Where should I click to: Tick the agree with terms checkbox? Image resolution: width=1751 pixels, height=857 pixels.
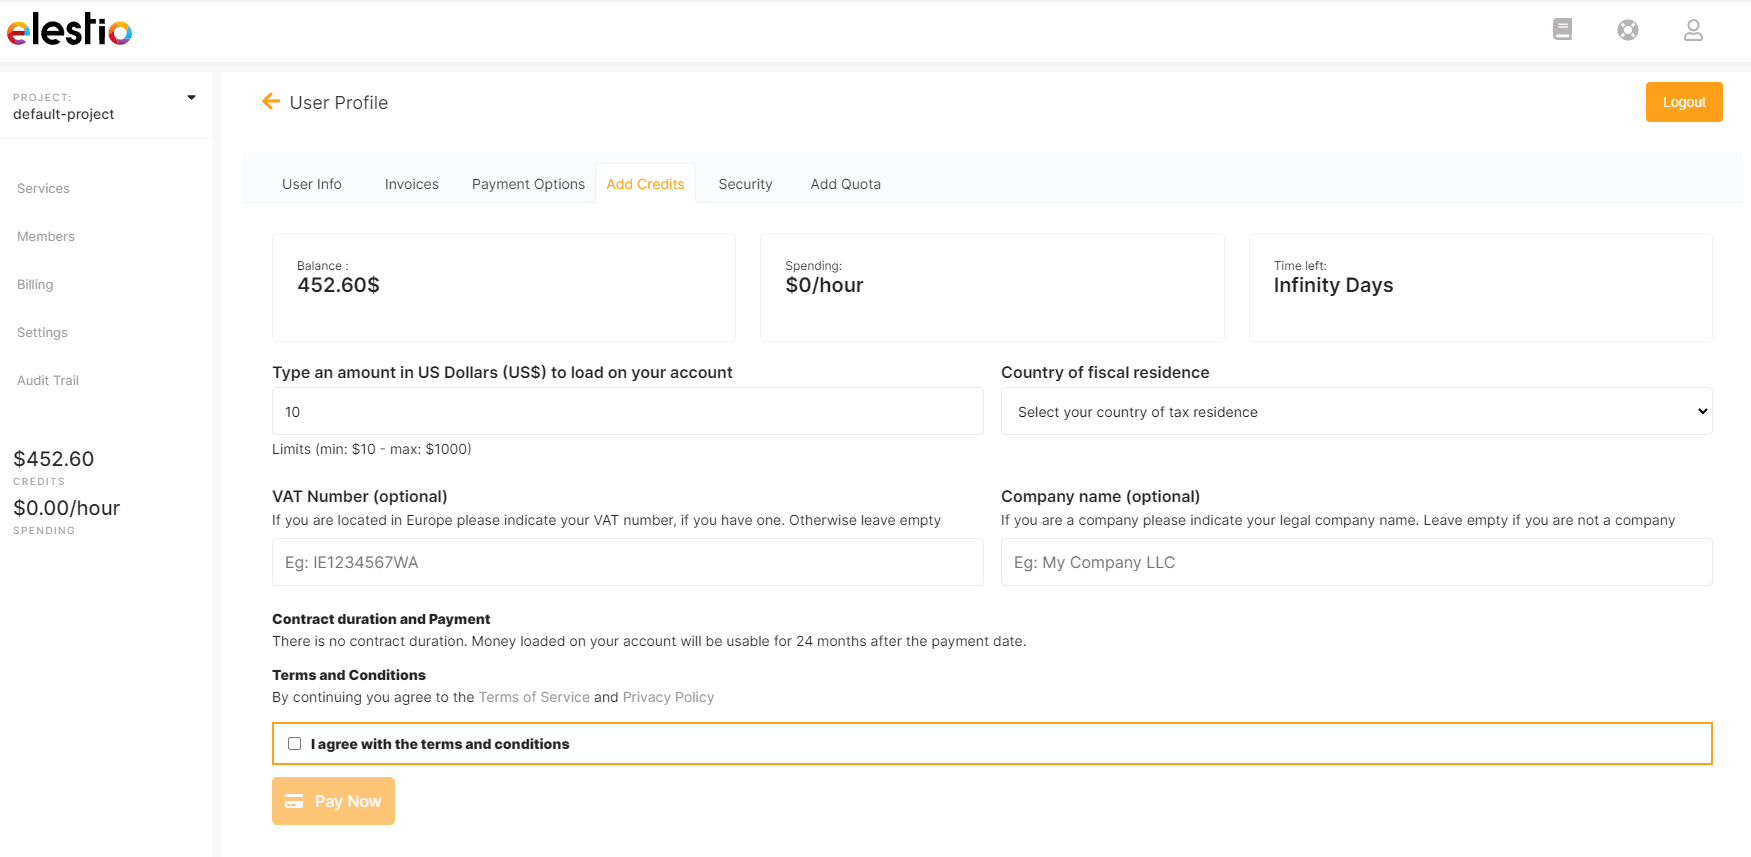click(x=294, y=744)
